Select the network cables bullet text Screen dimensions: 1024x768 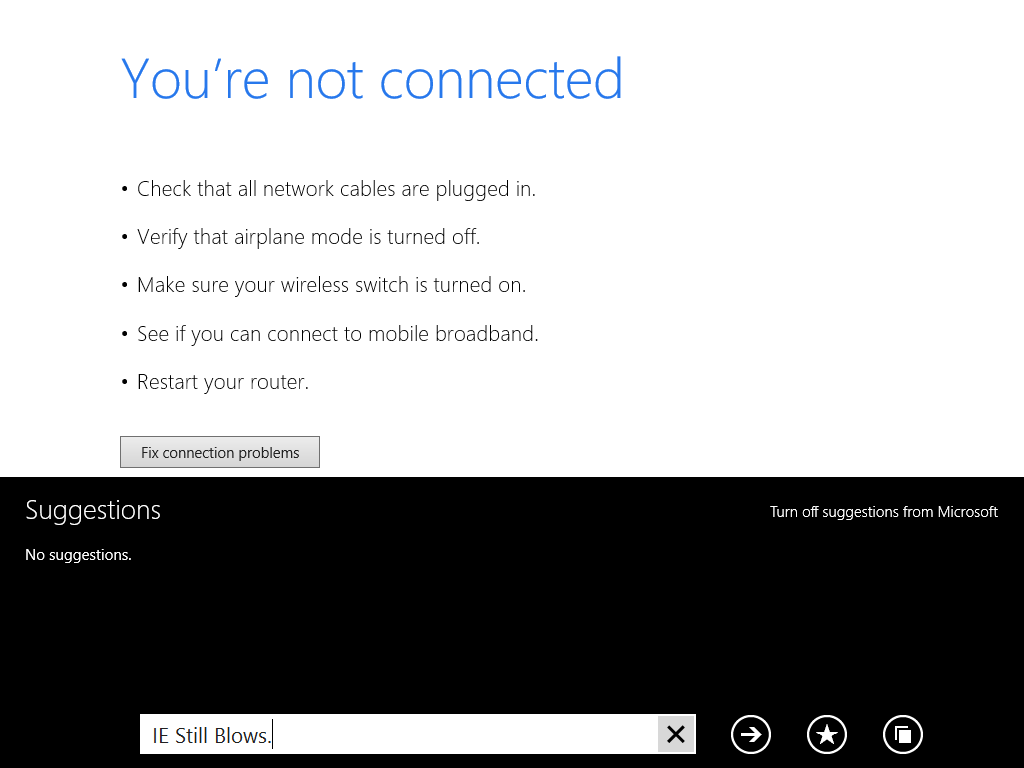click(336, 189)
